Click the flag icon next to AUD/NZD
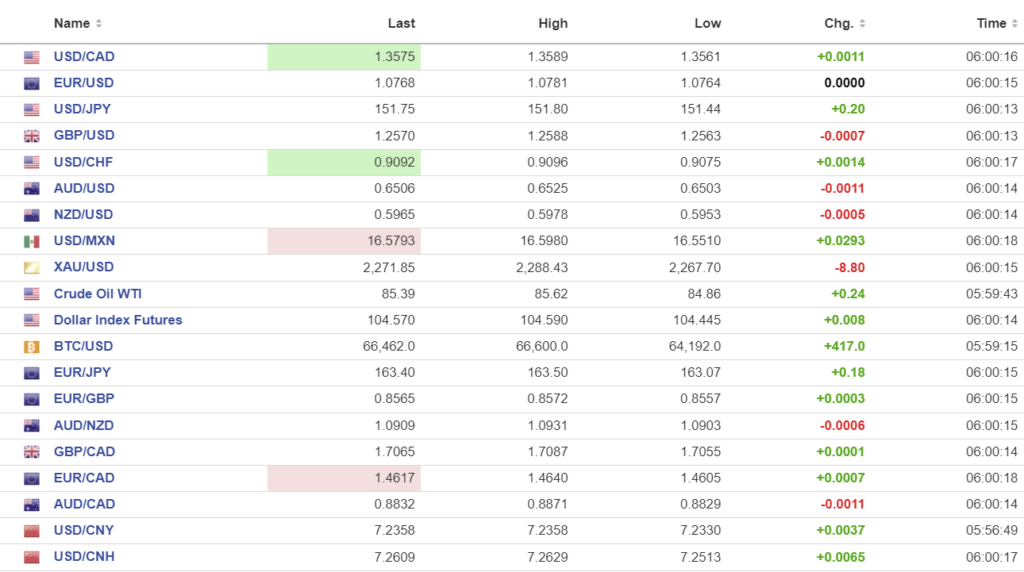The width and height of the screenshot is (1024, 572). click(32, 425)
